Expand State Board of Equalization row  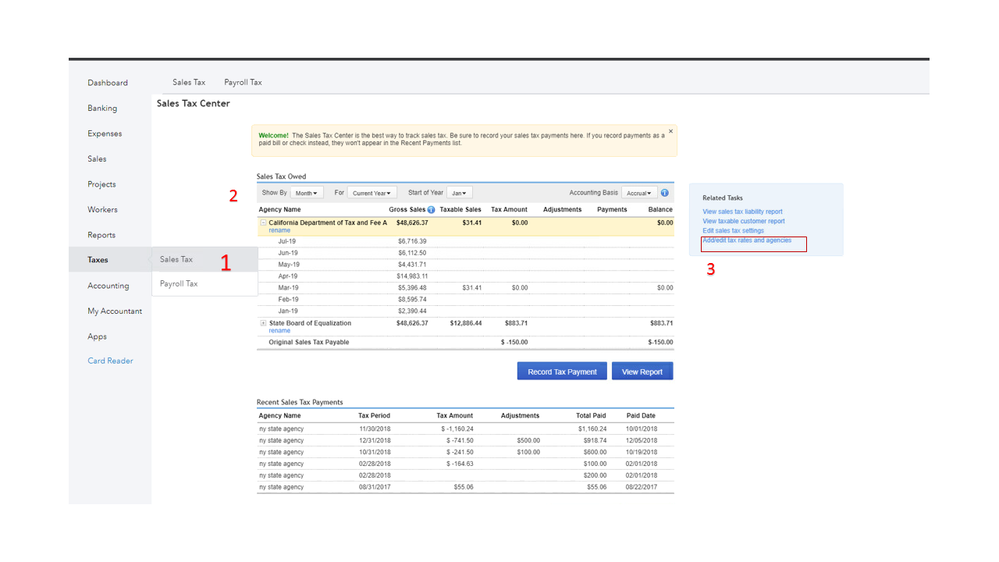tap(264, 323)
